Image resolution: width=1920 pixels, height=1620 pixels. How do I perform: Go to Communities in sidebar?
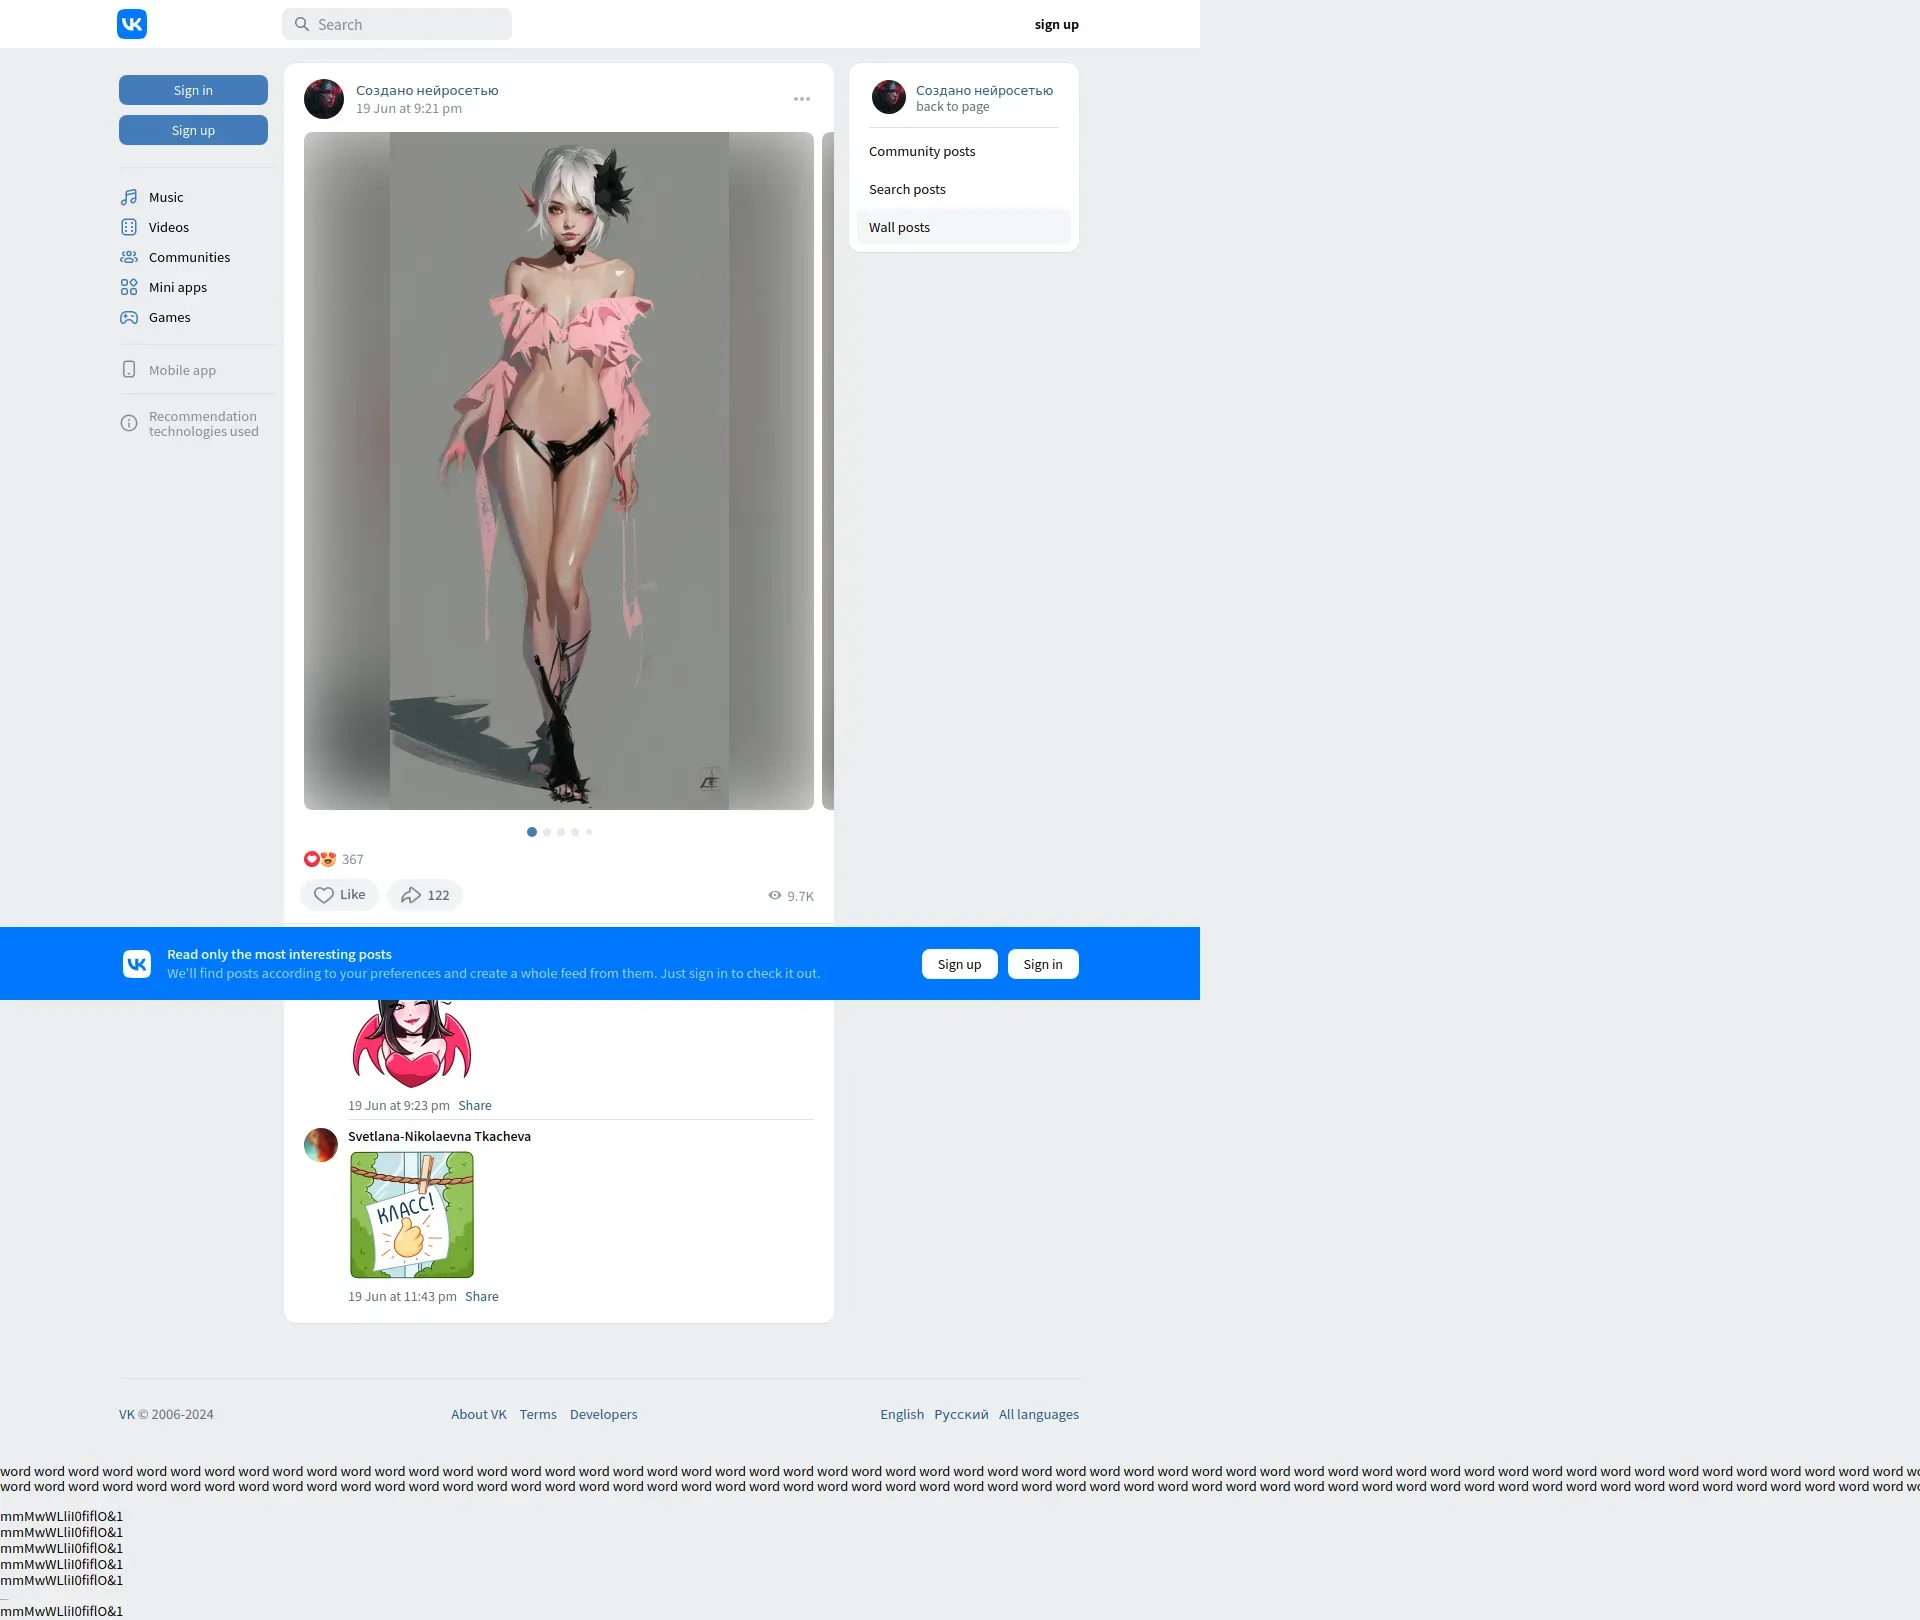pyautogui.click(x=189, y=257)
